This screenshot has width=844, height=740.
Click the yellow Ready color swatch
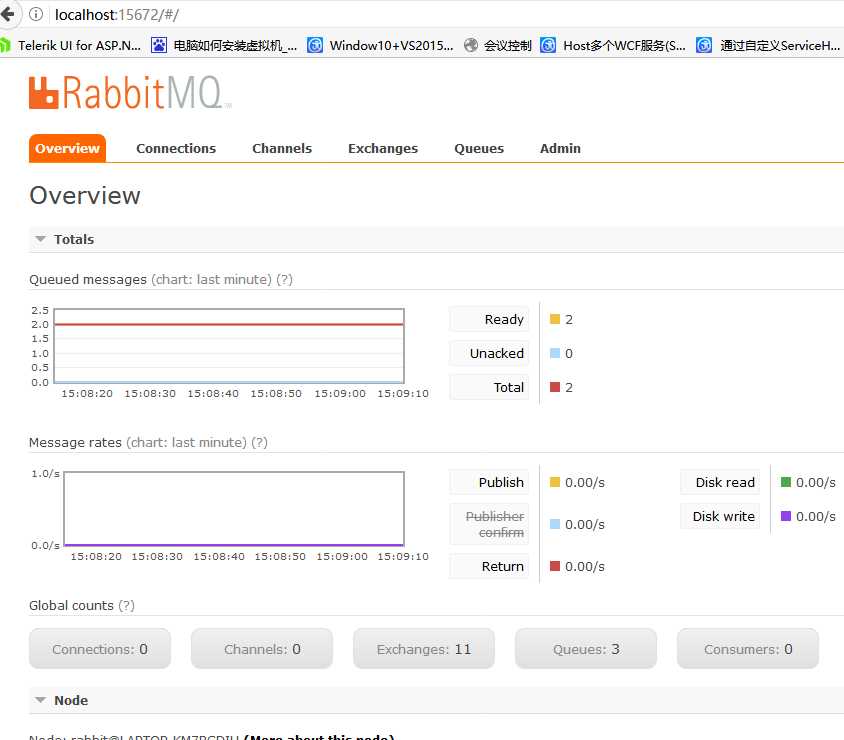(555, 319)
